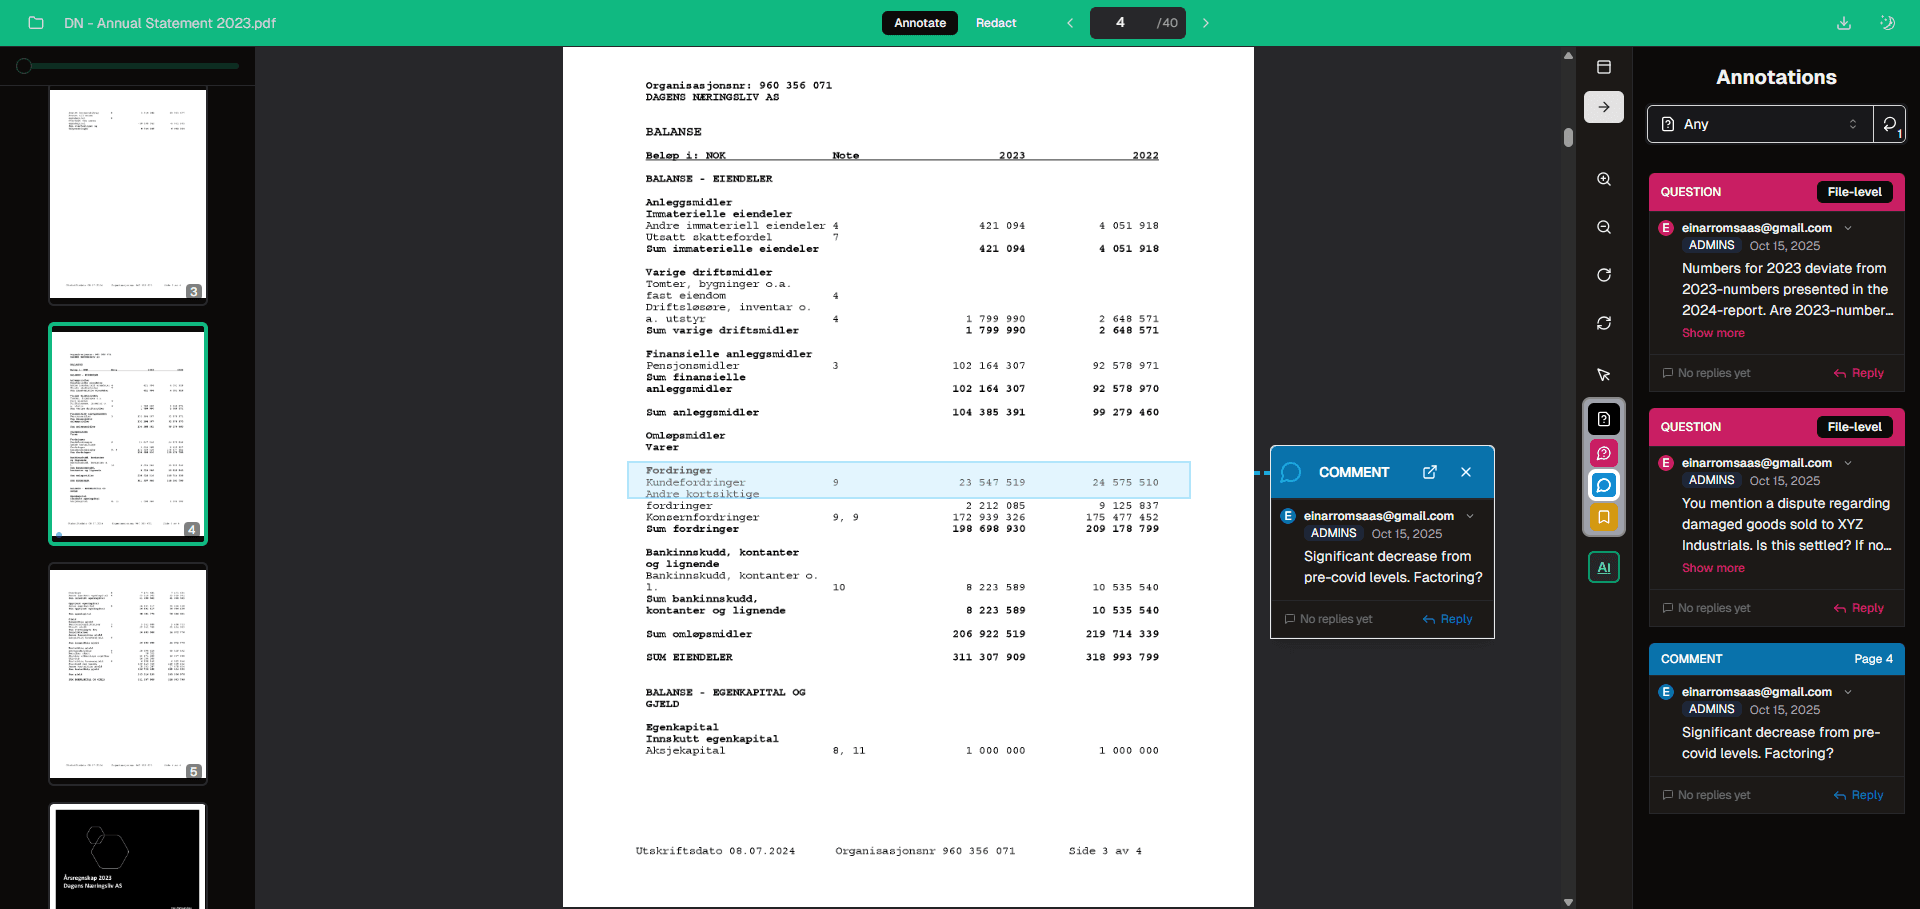Expand the author chevron on the first question card
This screenshot has width=1920, height=909.
click(x=1848, y=228)
